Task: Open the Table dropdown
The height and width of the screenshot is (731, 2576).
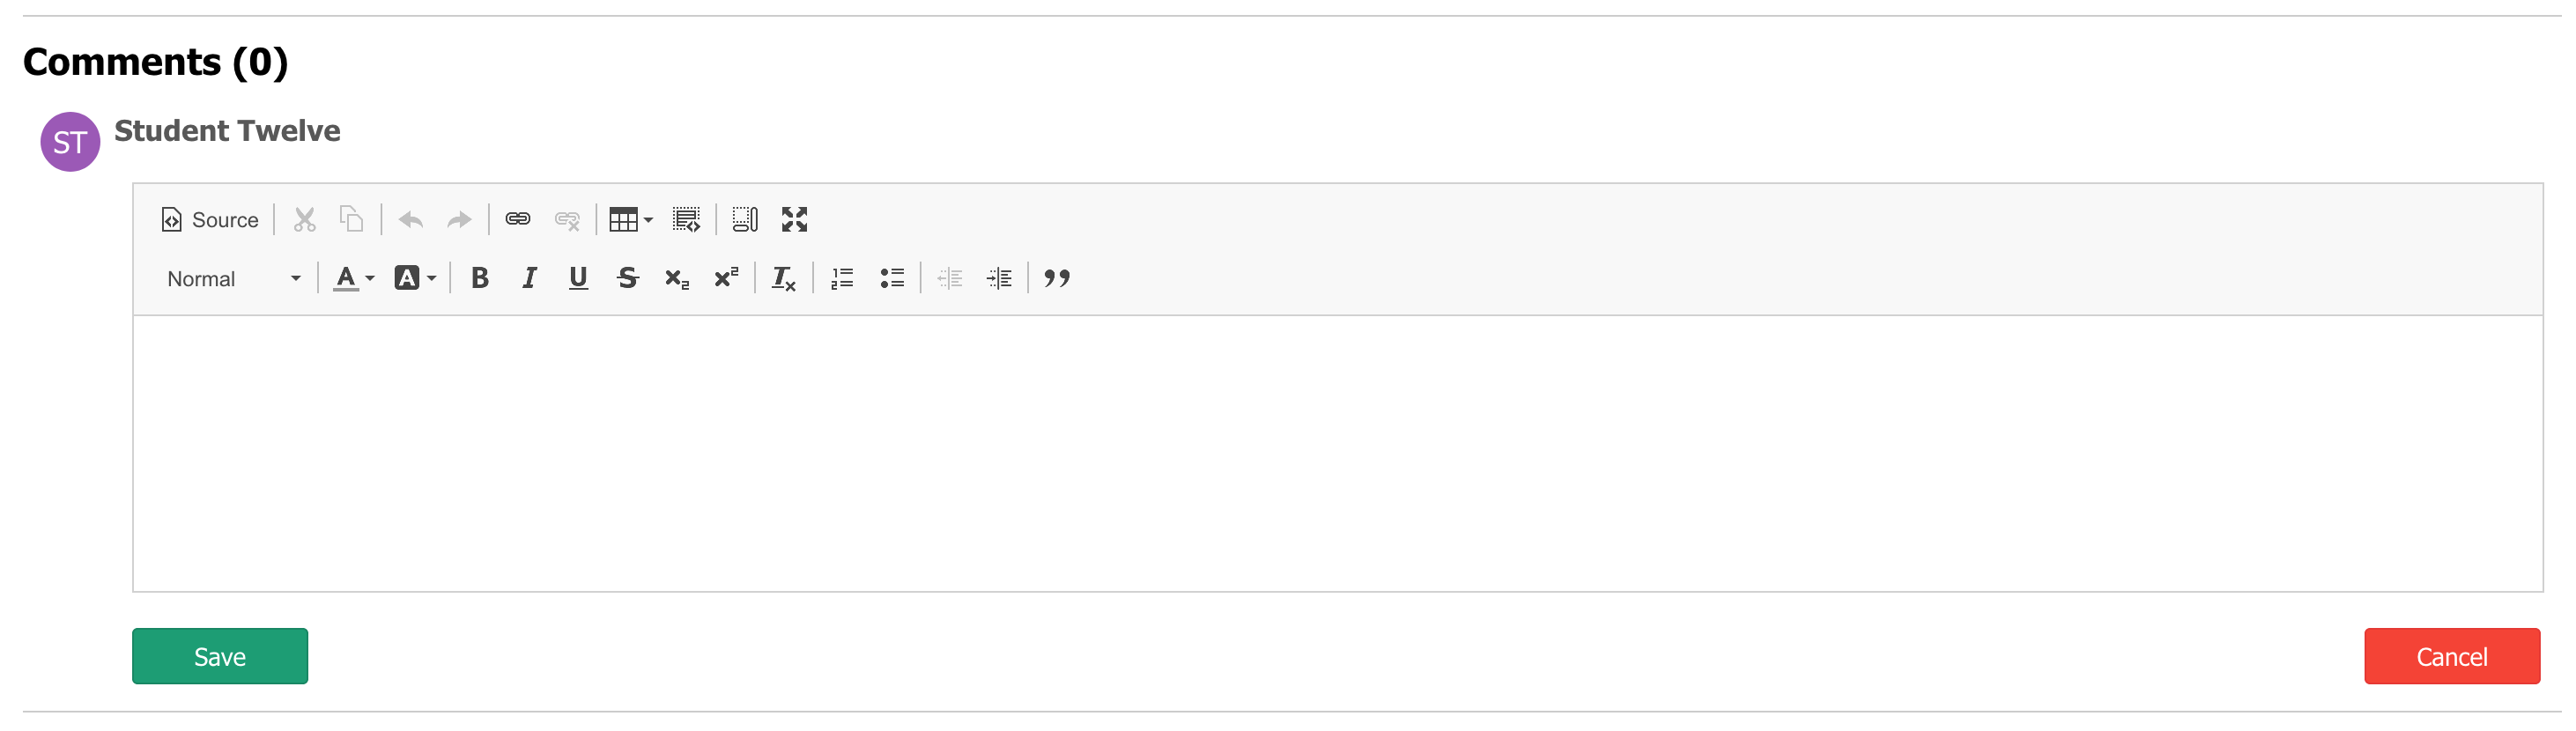Action: tap(631, 219)
